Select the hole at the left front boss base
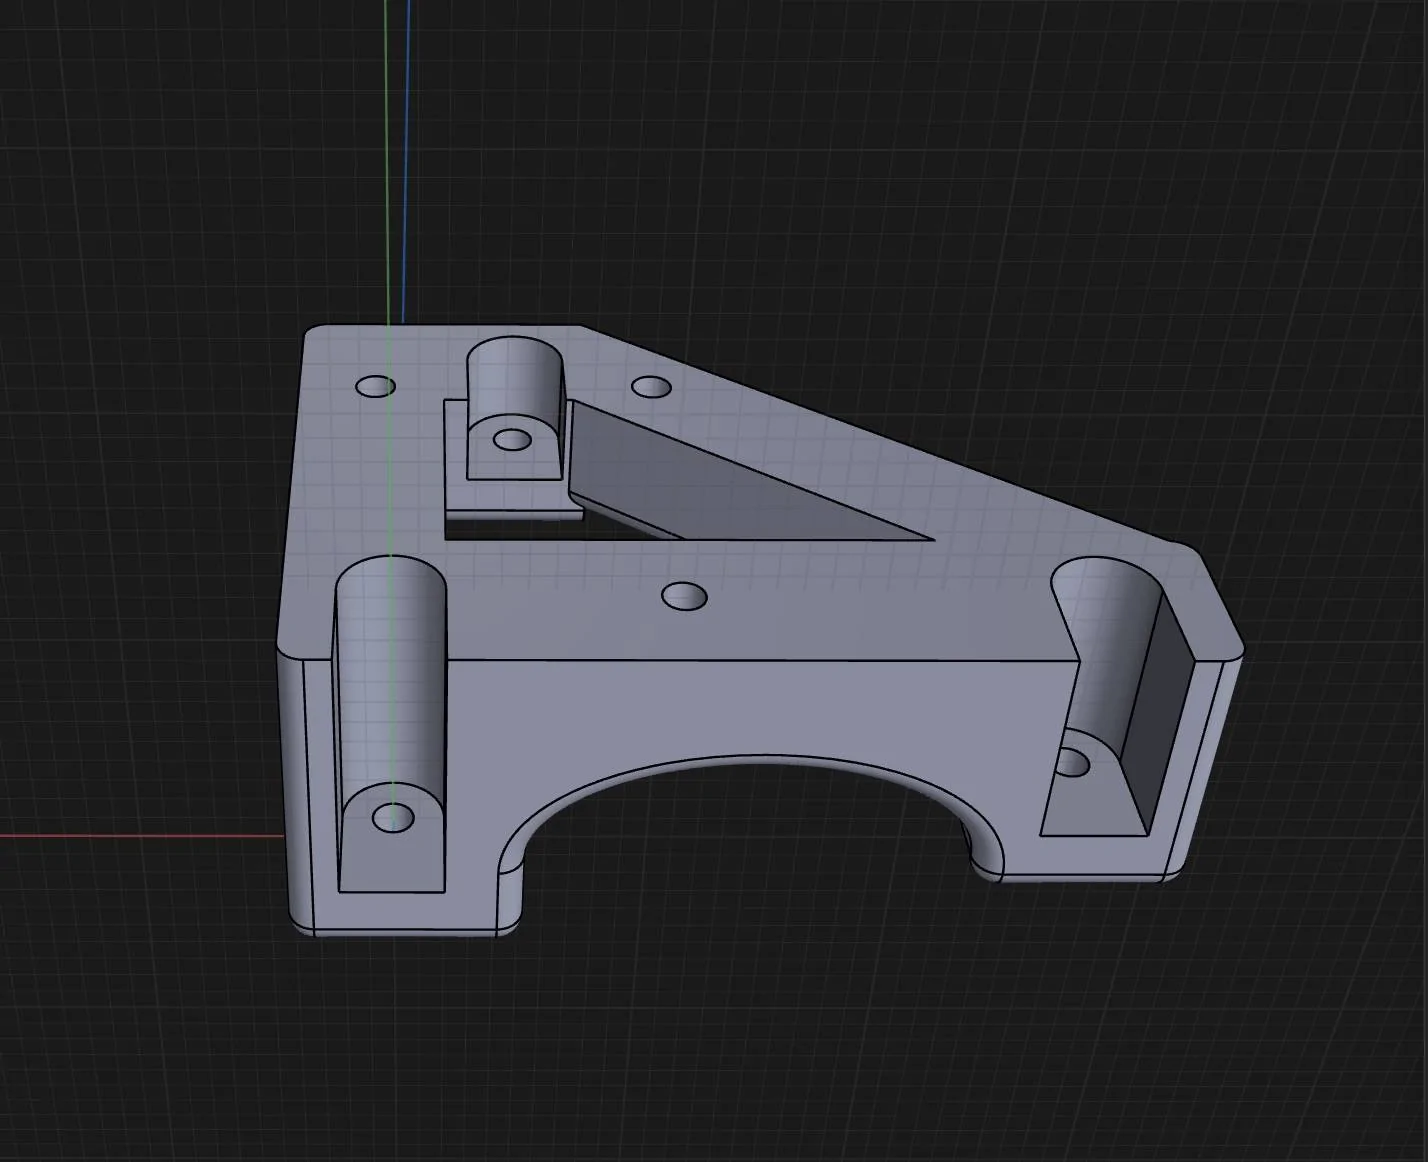The height and width of the screenshot is (1162, 1428). tap(392, 818)
